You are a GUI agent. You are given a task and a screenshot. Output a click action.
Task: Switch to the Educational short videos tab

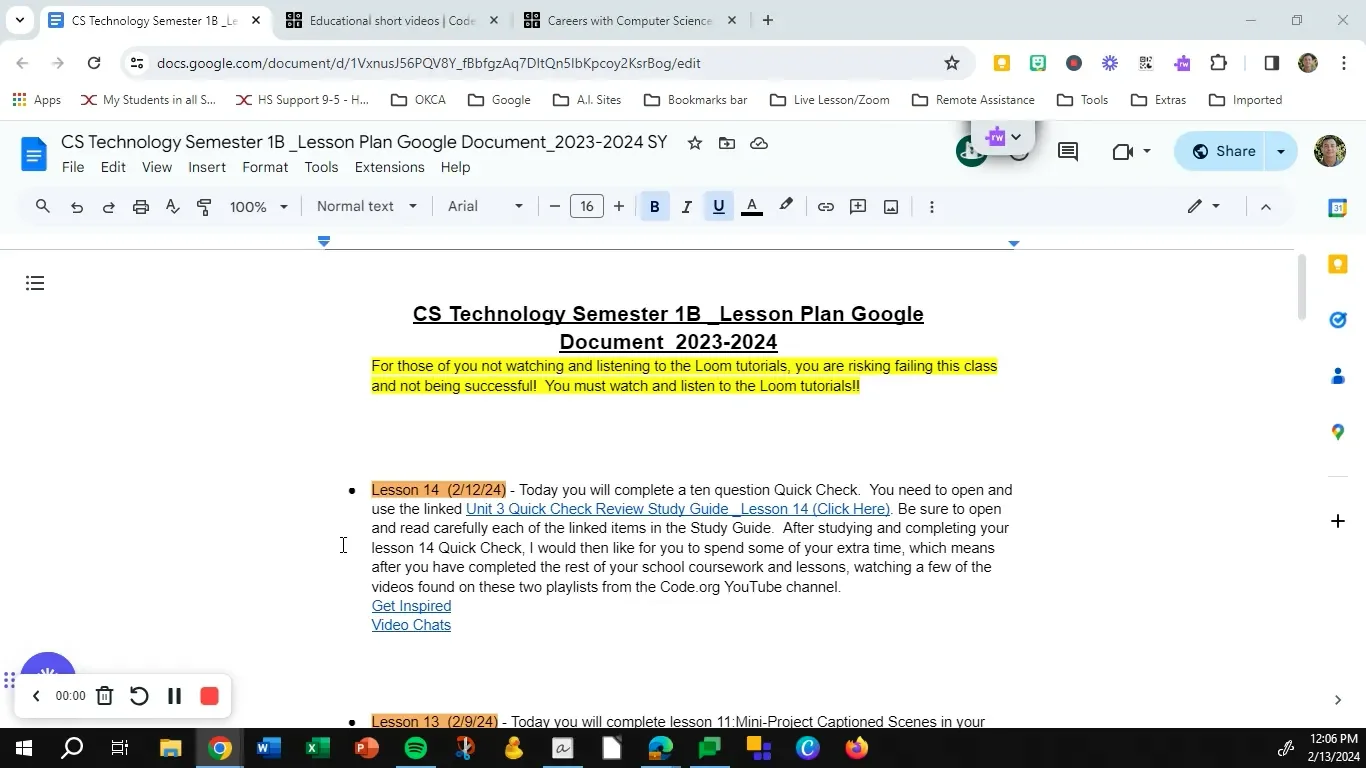(x=391, y=20)
